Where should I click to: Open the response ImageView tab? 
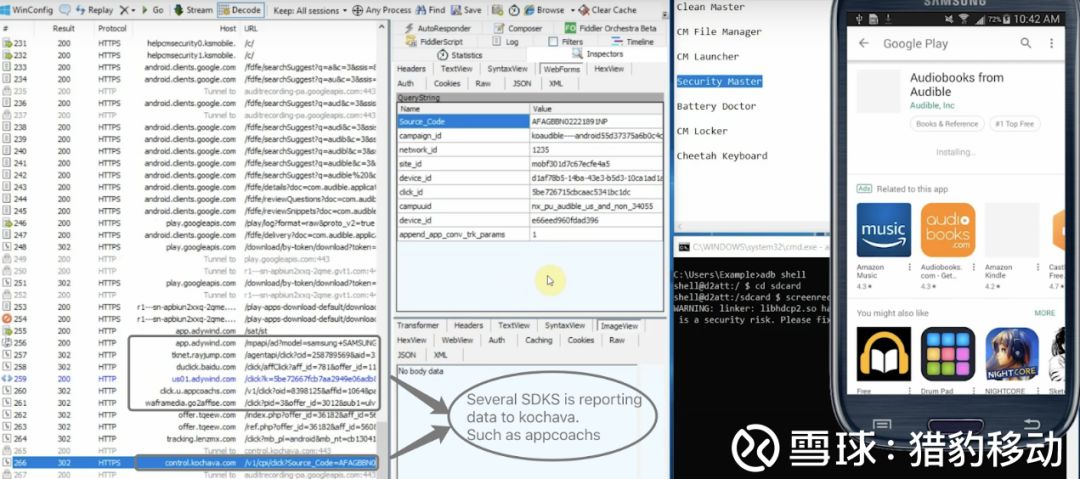pos(618,325)
